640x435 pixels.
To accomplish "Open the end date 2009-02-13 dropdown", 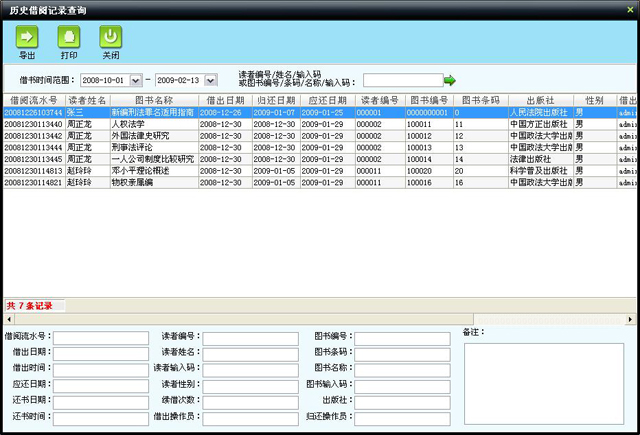I will click(x=209, y=80).
